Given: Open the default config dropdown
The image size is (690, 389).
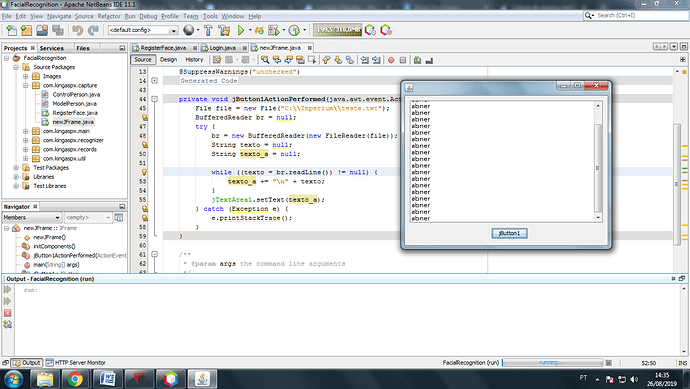Looking at the screenshot, I should pyautogui.click(x=143, y=30).
